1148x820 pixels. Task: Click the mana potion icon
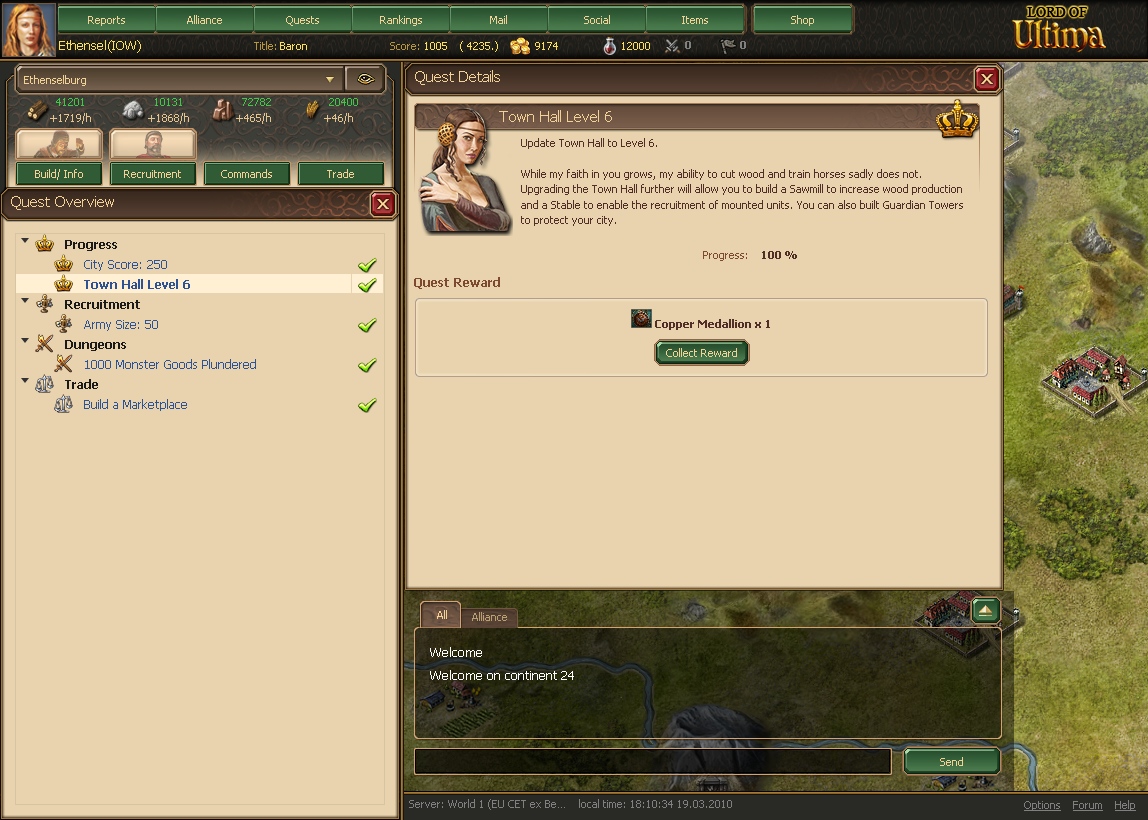point(609,46)
